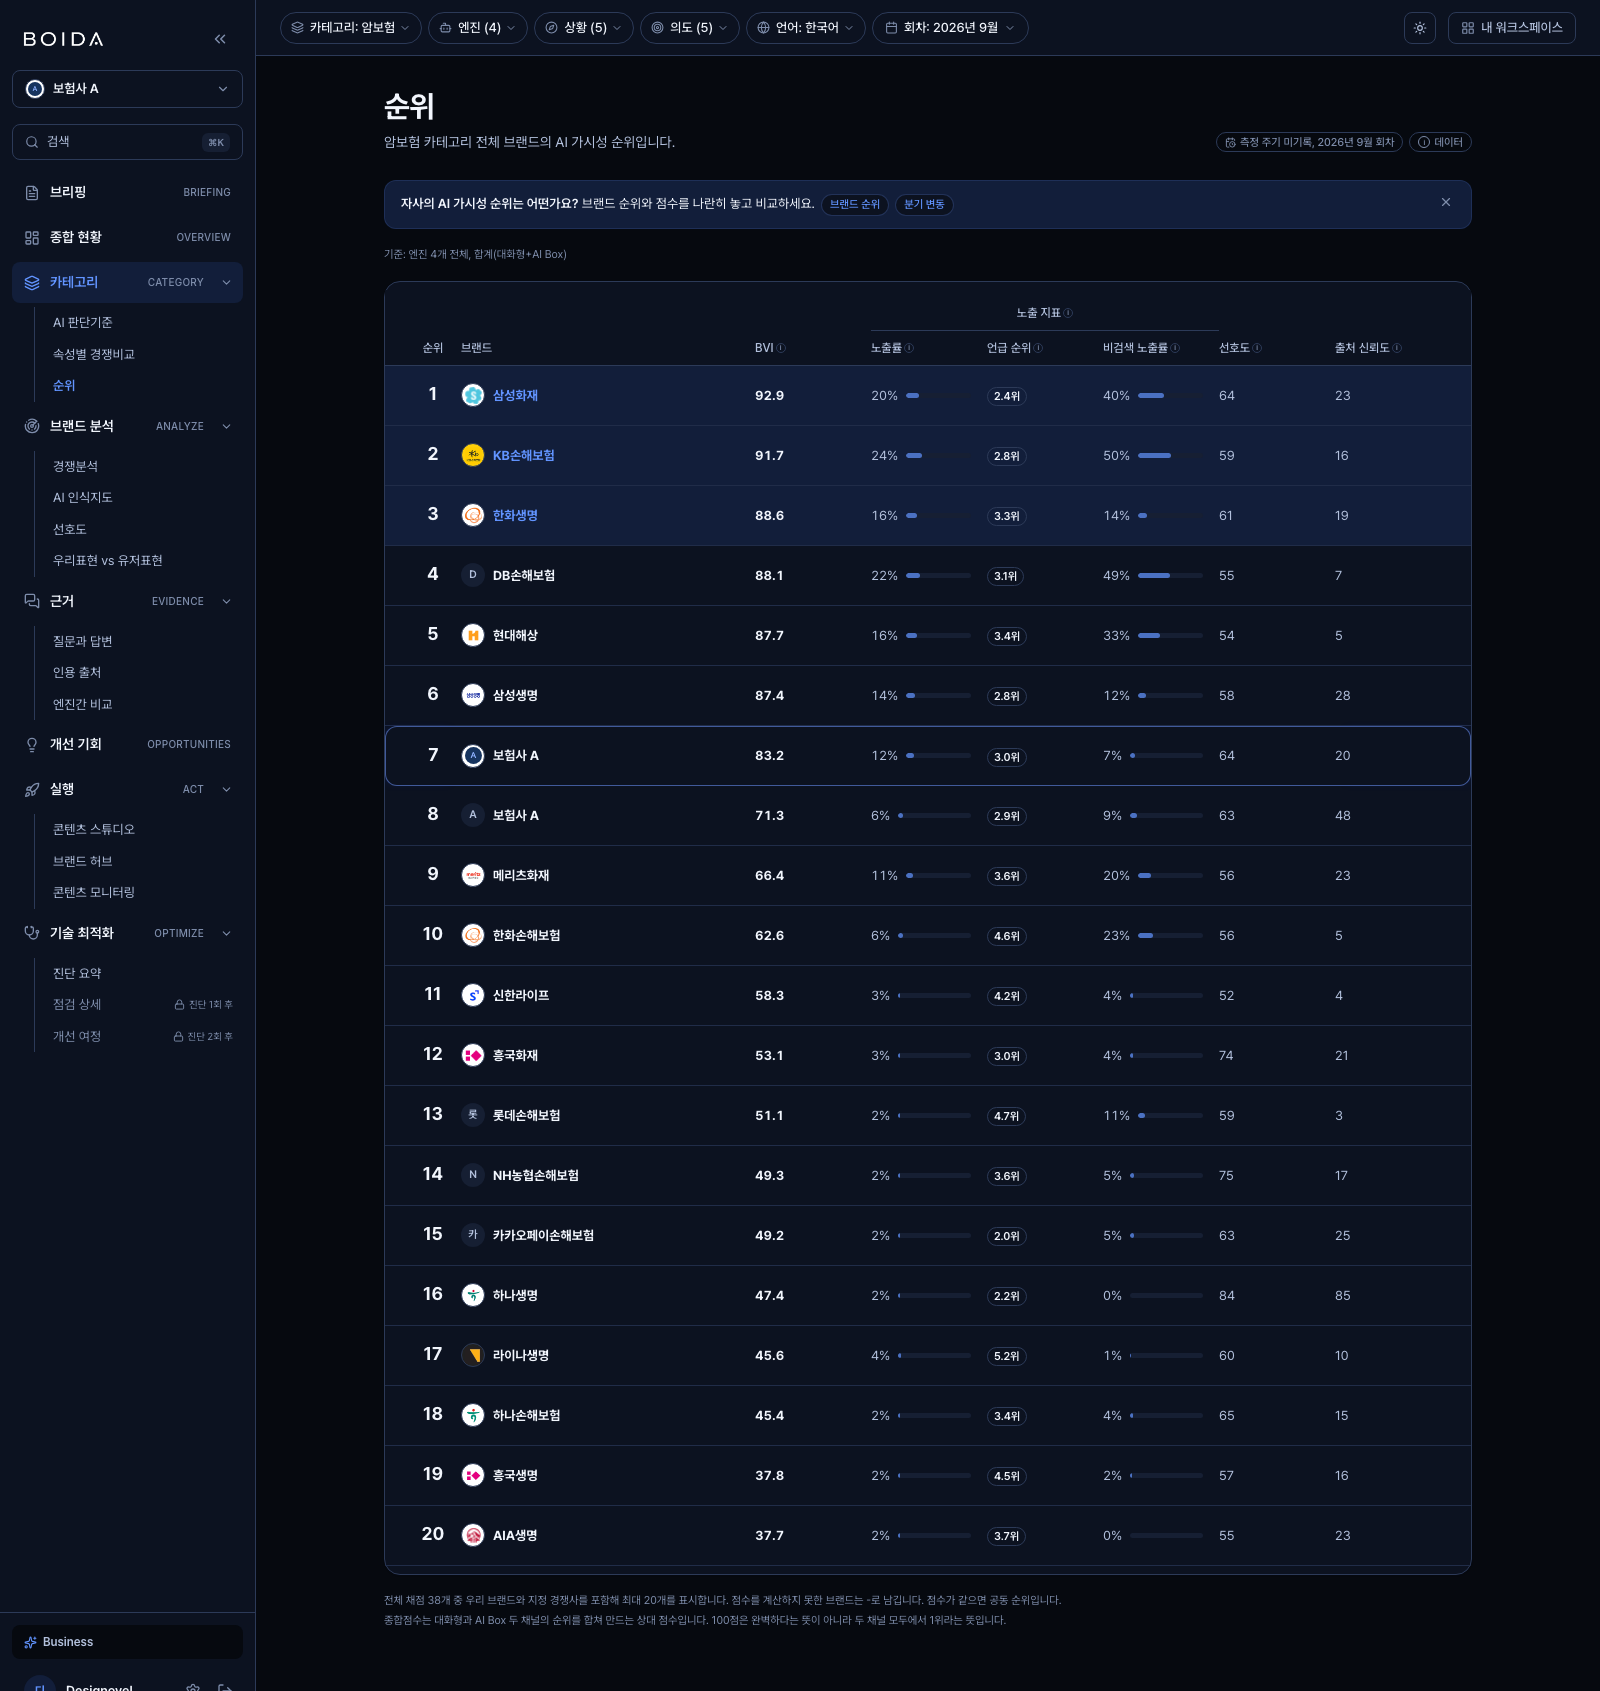Click the magnifier icon in the search box
Image resolution: width=1600 pixels, height=1691 pixels.
click(x=32, y=142)
